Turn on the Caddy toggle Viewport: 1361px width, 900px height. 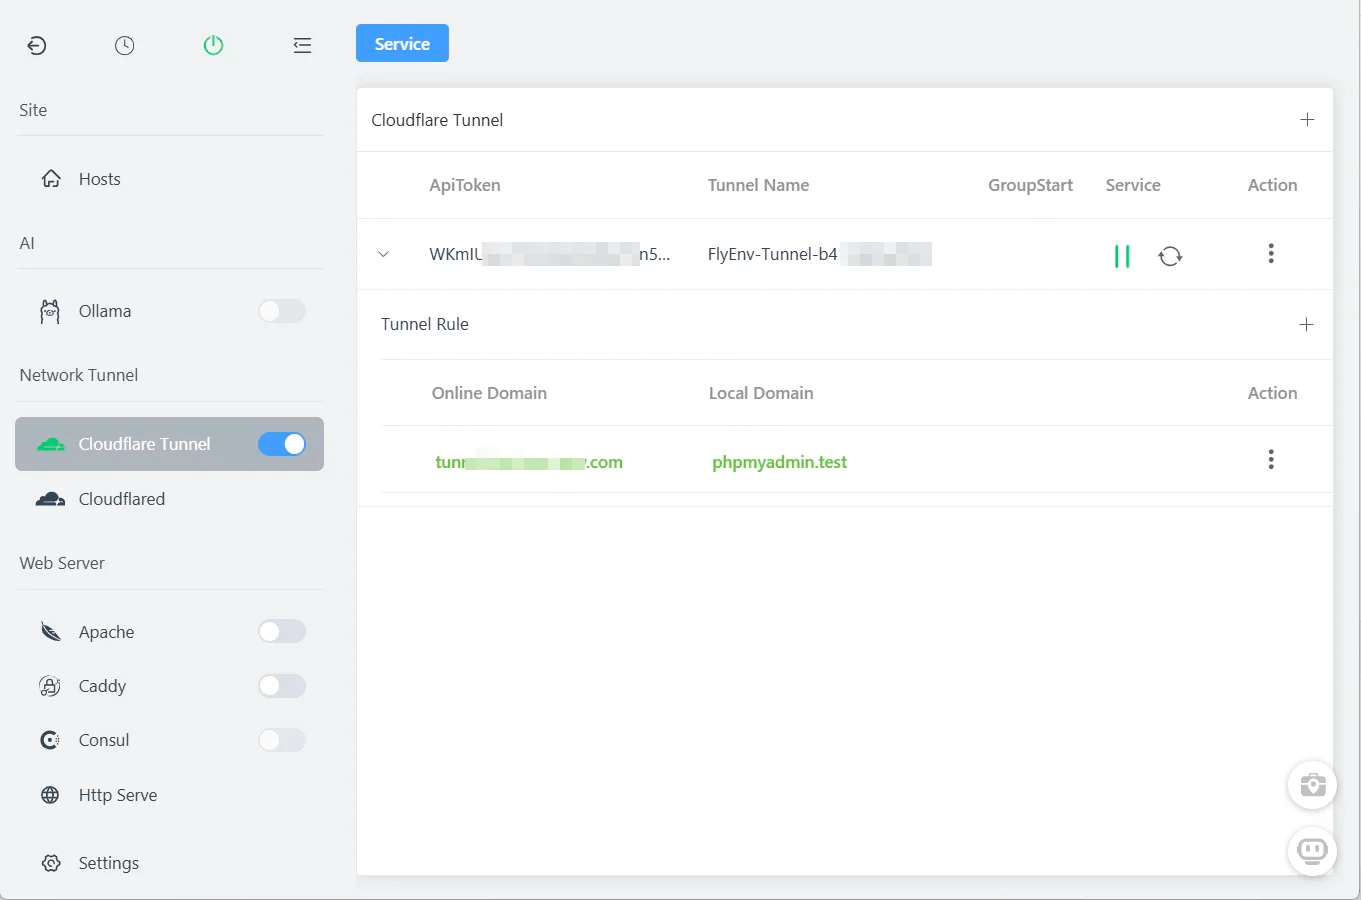pyautogui.click(x=282, y=686)
